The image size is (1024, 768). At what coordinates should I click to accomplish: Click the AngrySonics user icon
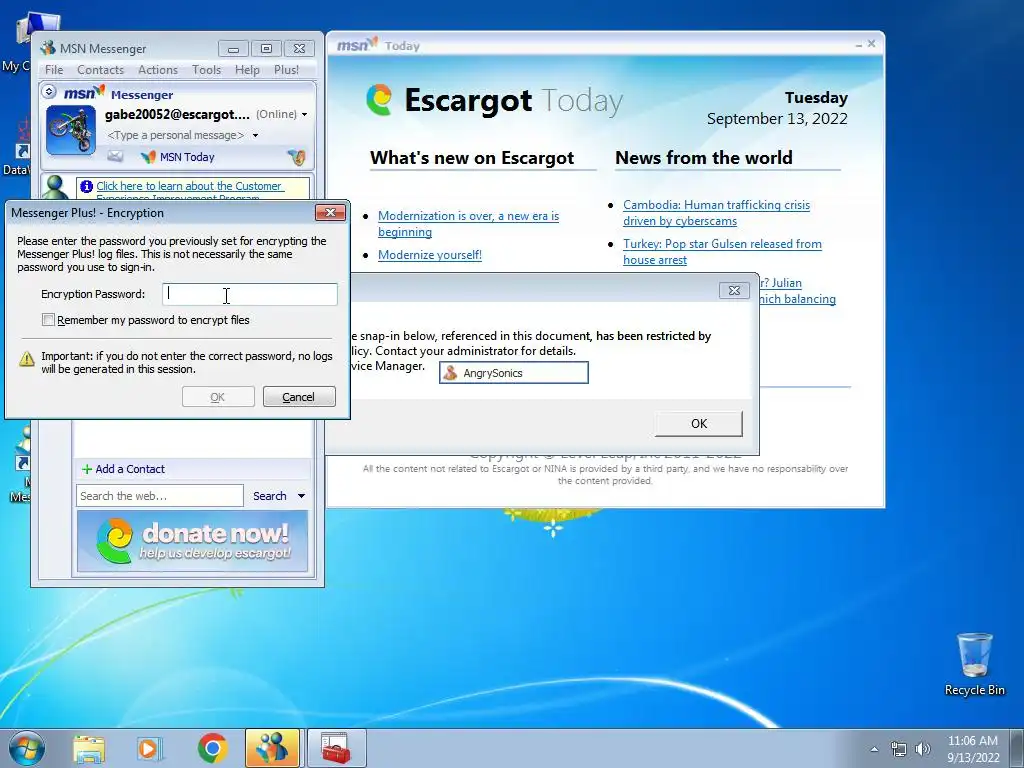click(450, 373)
